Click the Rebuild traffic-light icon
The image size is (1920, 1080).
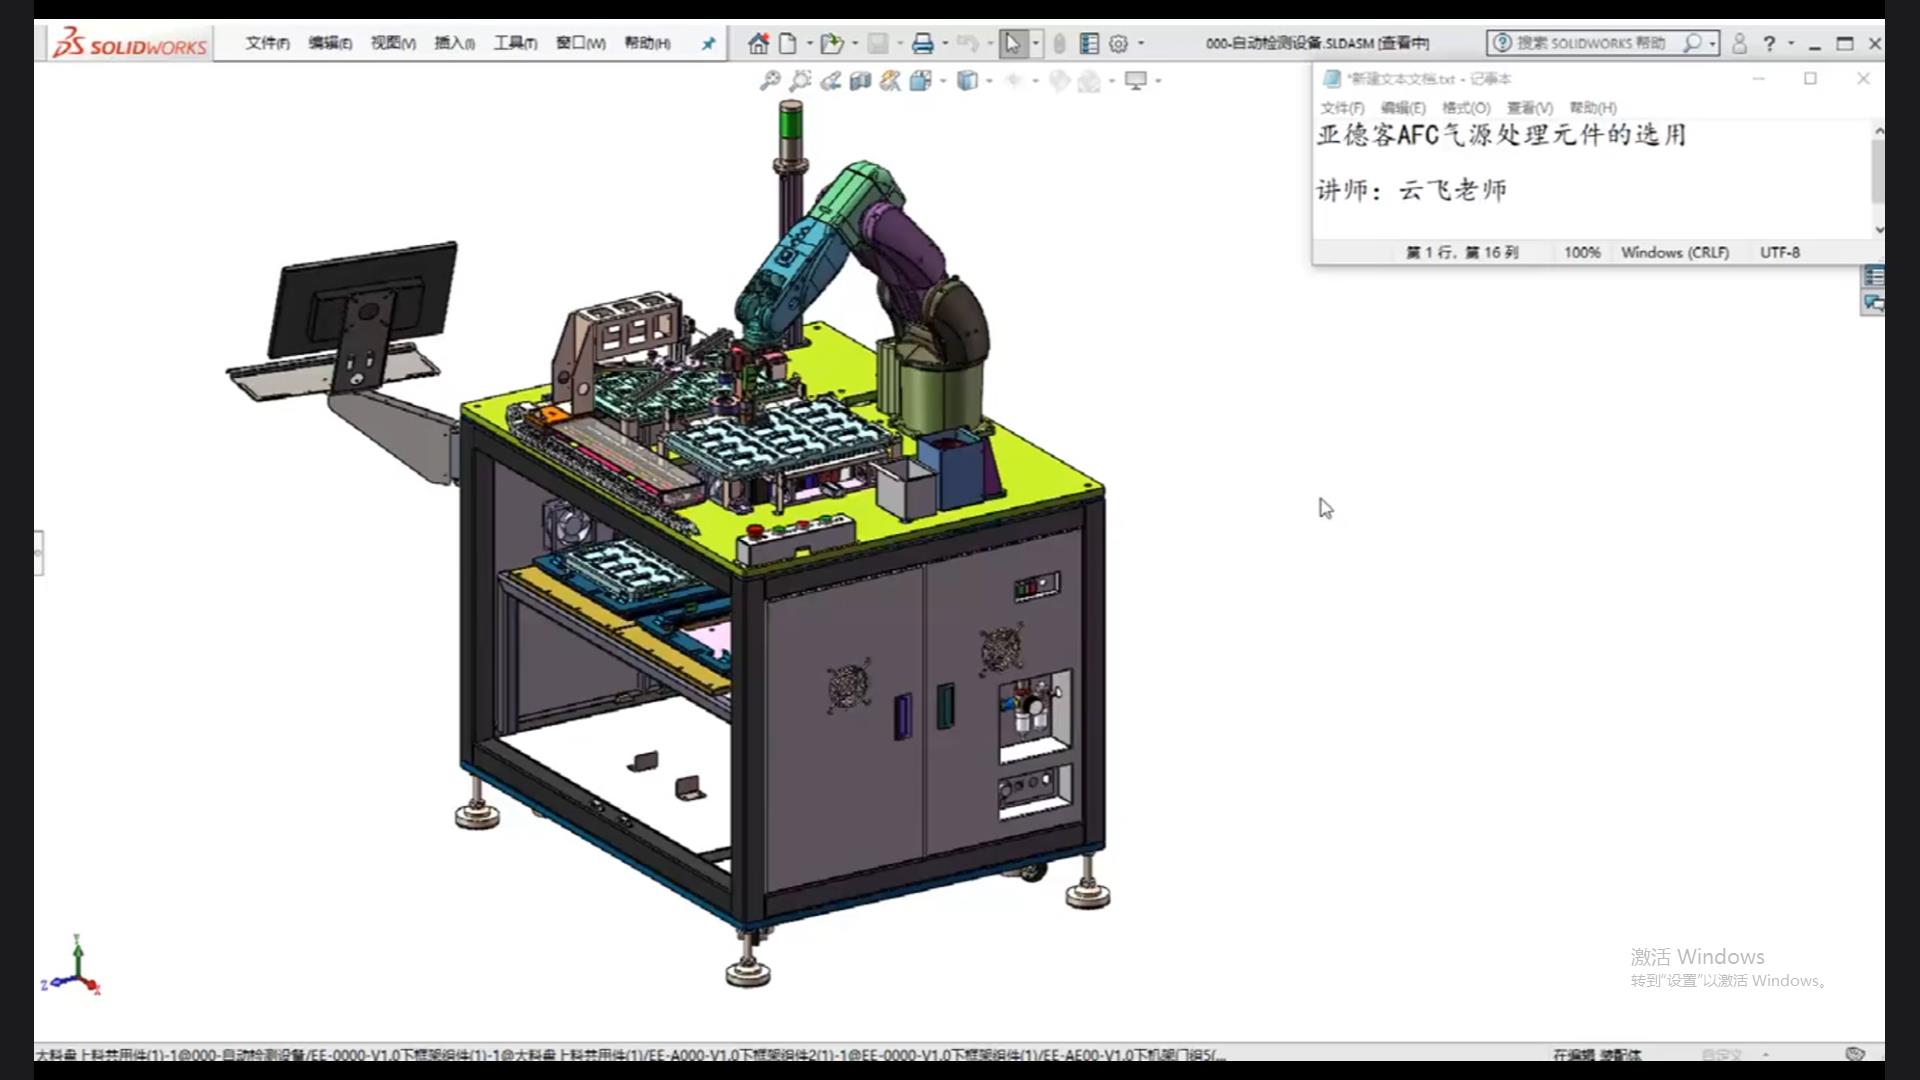click(1059, 43)
